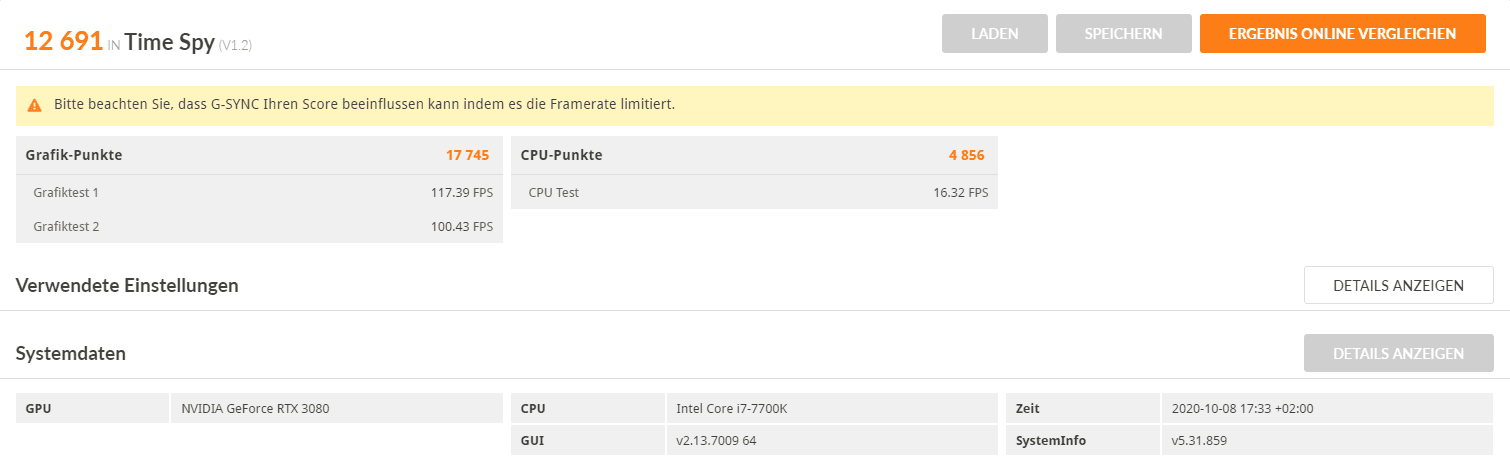The width and height of the screenshot is (1510, 463).
Task: Show details for Verwendete Einstellungen
Action: (x=1399, y=285)
